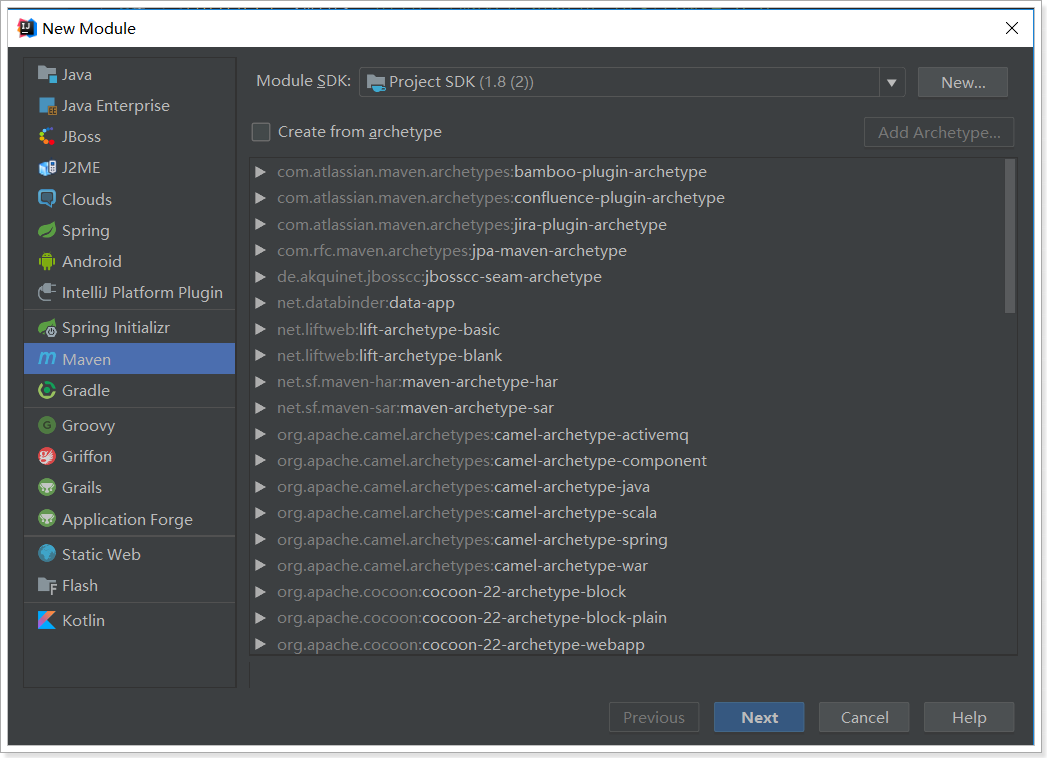Click the Spring Initializr icon

tap(46, 328)
